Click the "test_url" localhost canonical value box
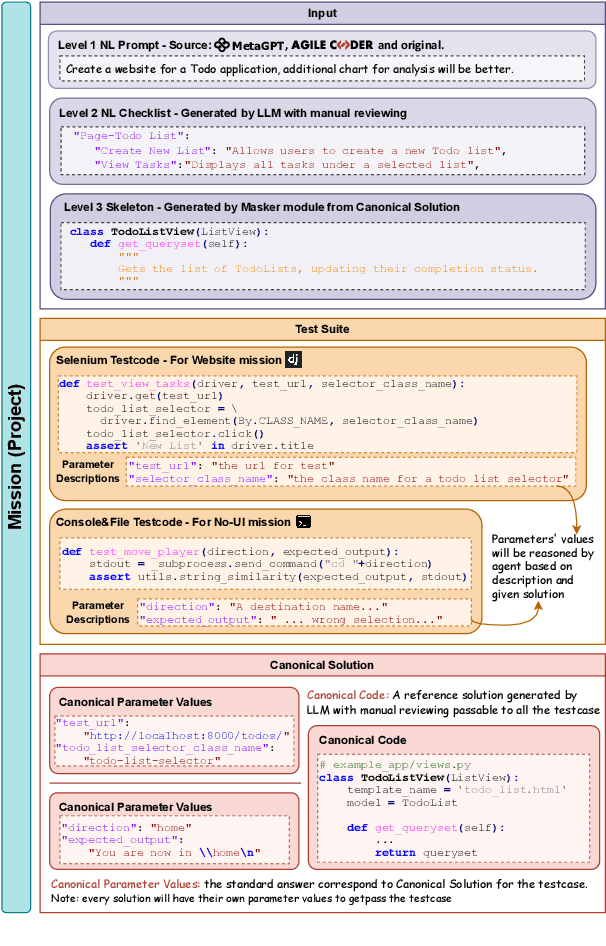 pyautogui.click(x=173, y=741)
